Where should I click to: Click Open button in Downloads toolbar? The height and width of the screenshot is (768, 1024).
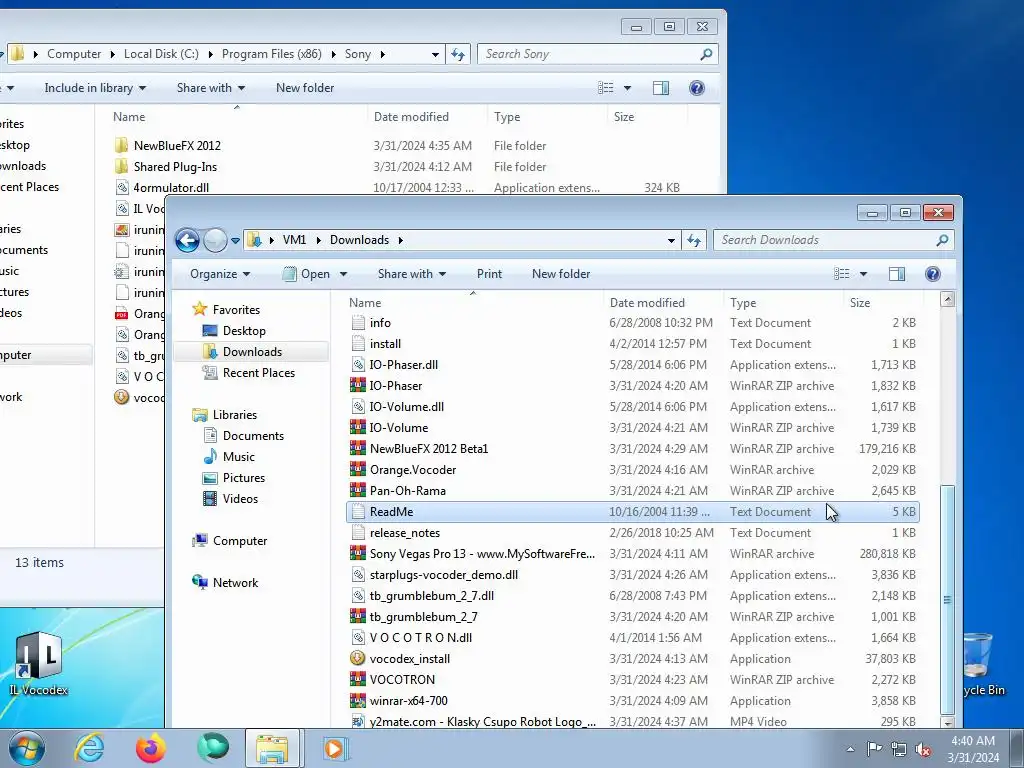[307, 274]
